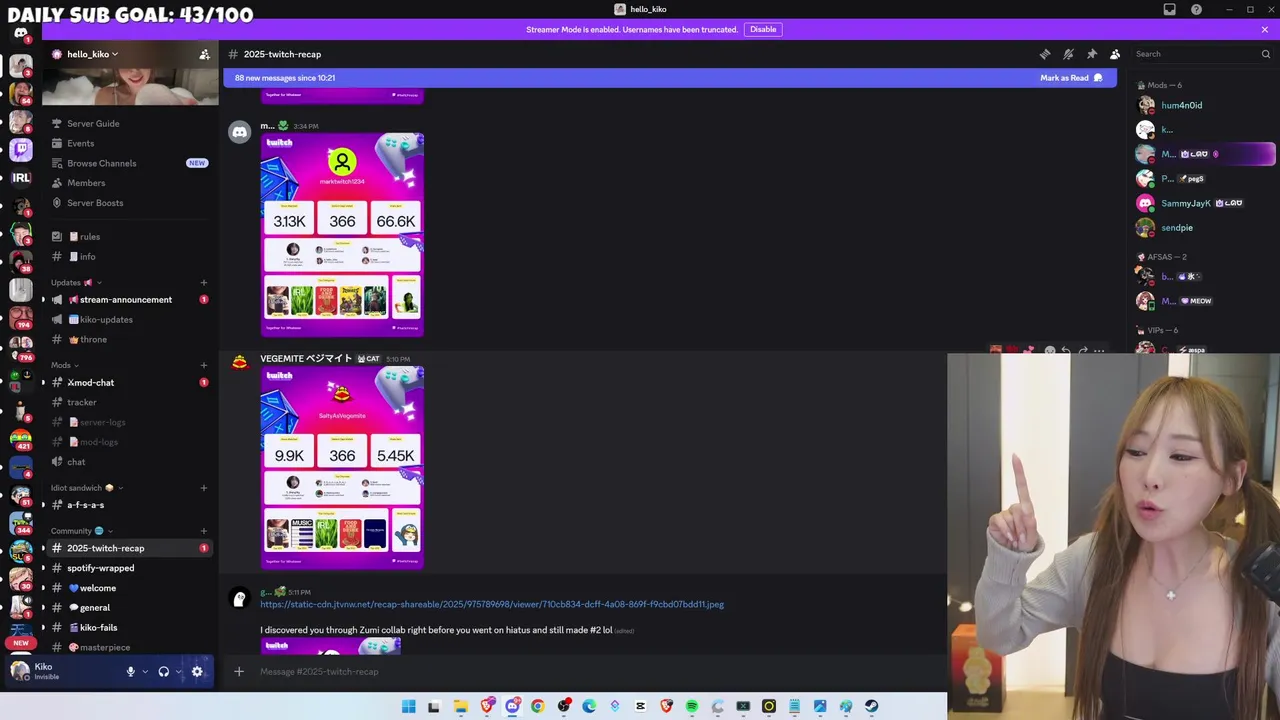Collapse the Mods category
The height and width of the screenshot is (720, 1280).
coord(66,365)
